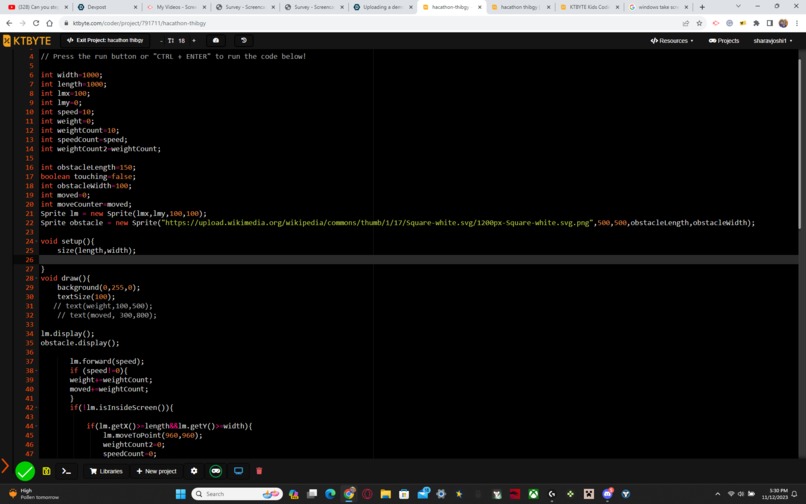Click the commented text(weight,100,500) line
806x504 pixels.
point(103,306)
